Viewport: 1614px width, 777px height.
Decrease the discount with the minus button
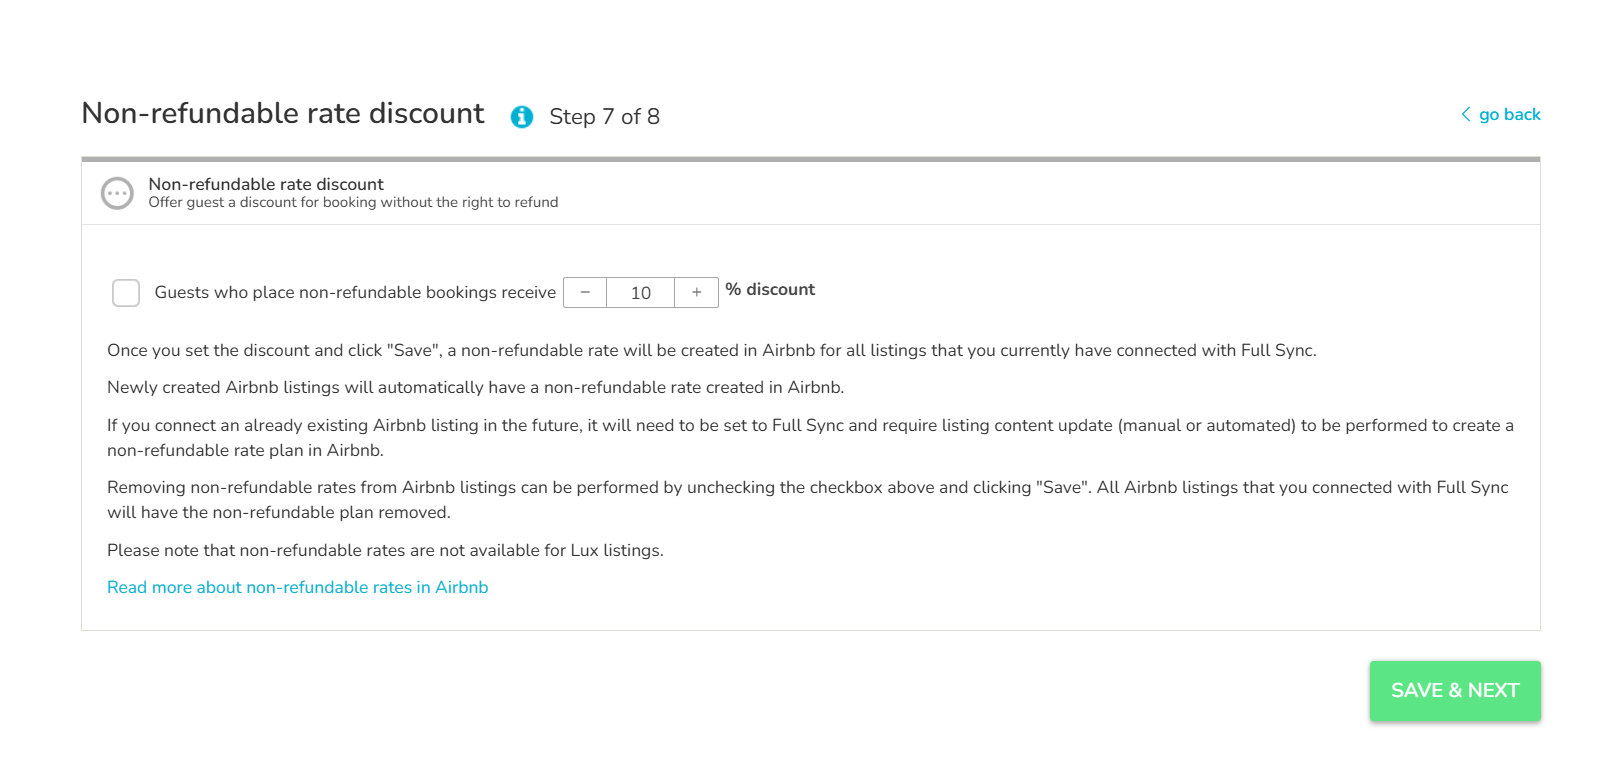(x=585, y=292)
